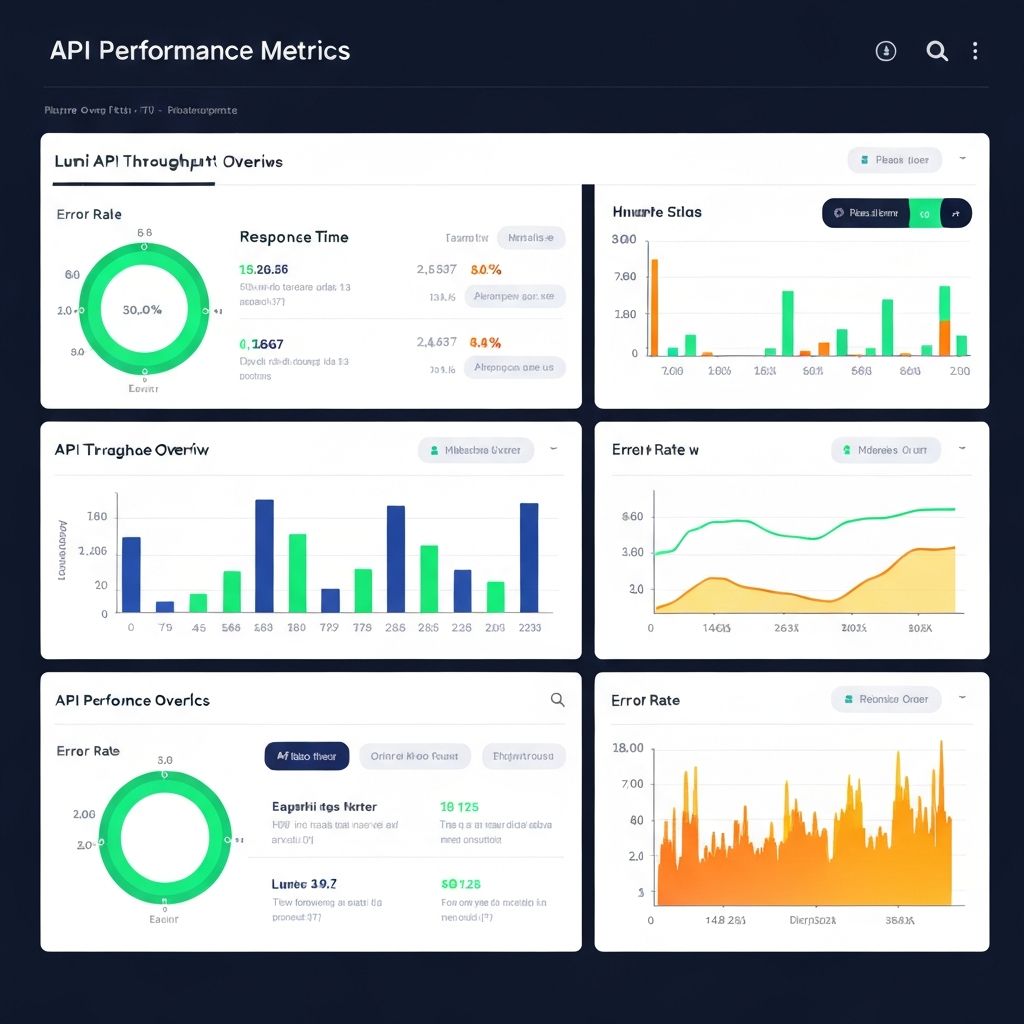The width and height of the screenshot is (1024, 1024).
Task: Click the green icon in the Pleaos filter pill
Action: [862, 160]
